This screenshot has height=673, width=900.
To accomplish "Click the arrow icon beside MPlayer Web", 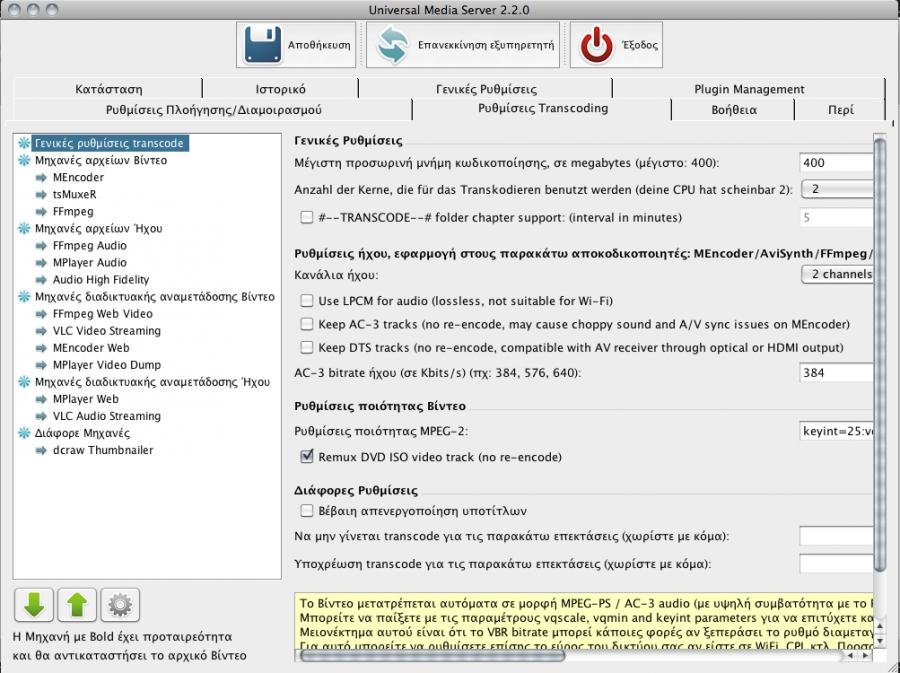I will [x=41, y=399].
